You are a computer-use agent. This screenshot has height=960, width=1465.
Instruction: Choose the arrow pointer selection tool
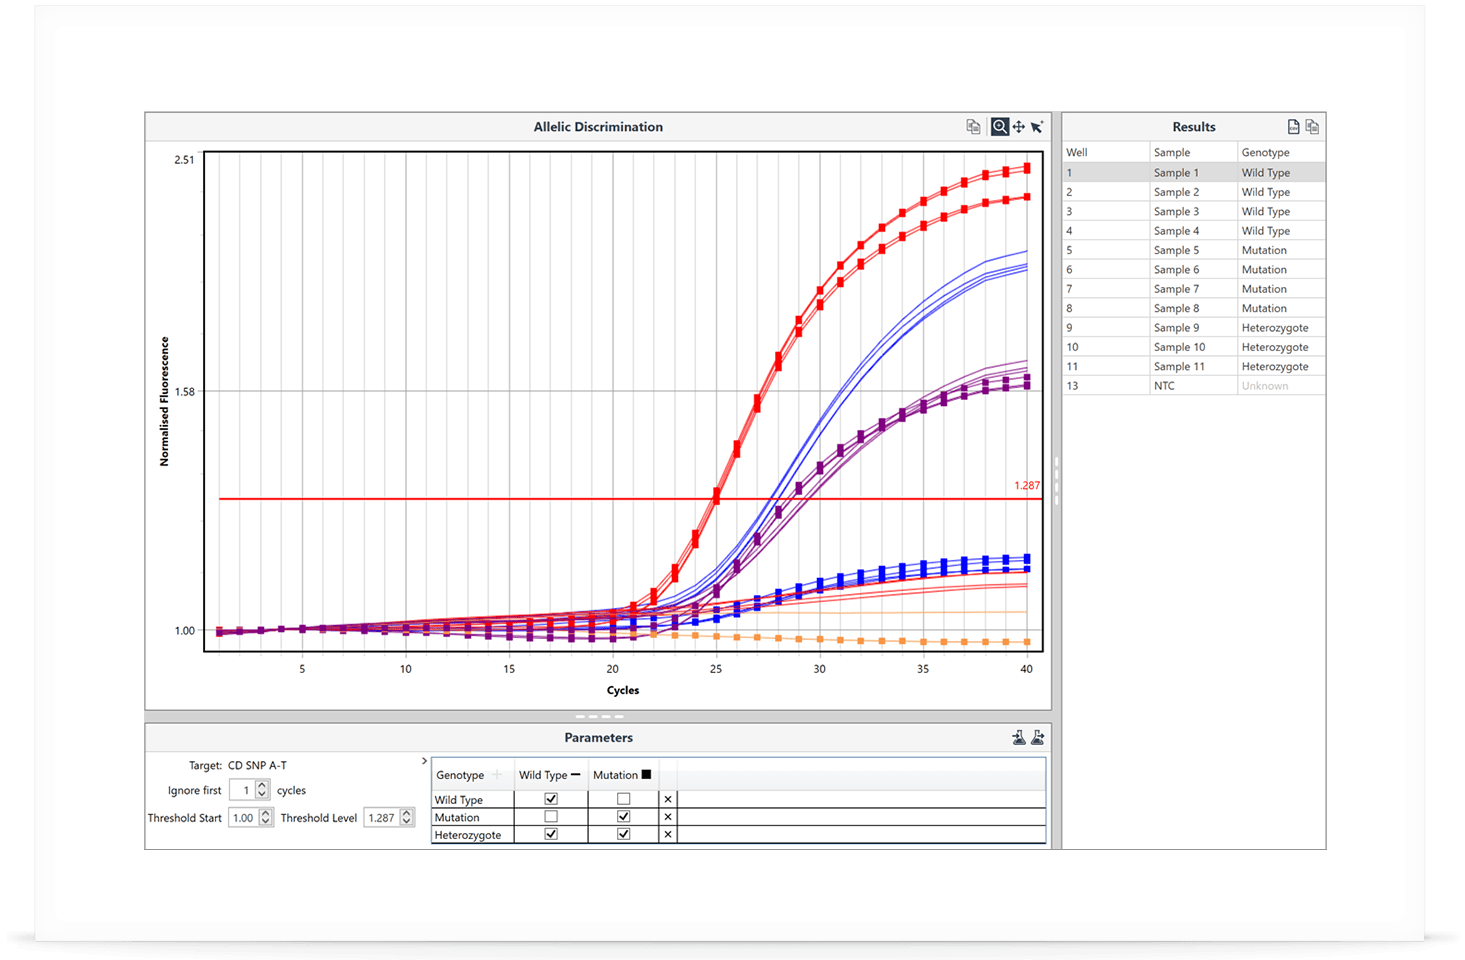point(1037,127)
